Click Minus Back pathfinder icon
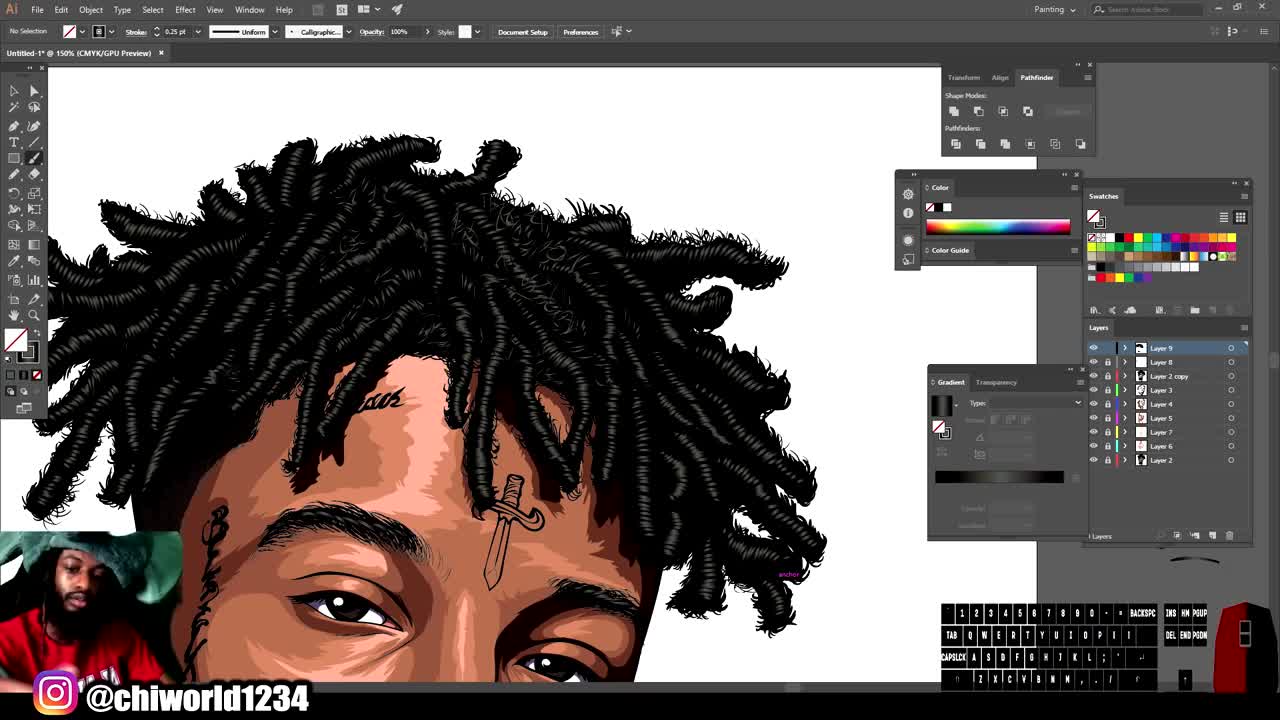 pyautogui.click(x=1080, y=144)
